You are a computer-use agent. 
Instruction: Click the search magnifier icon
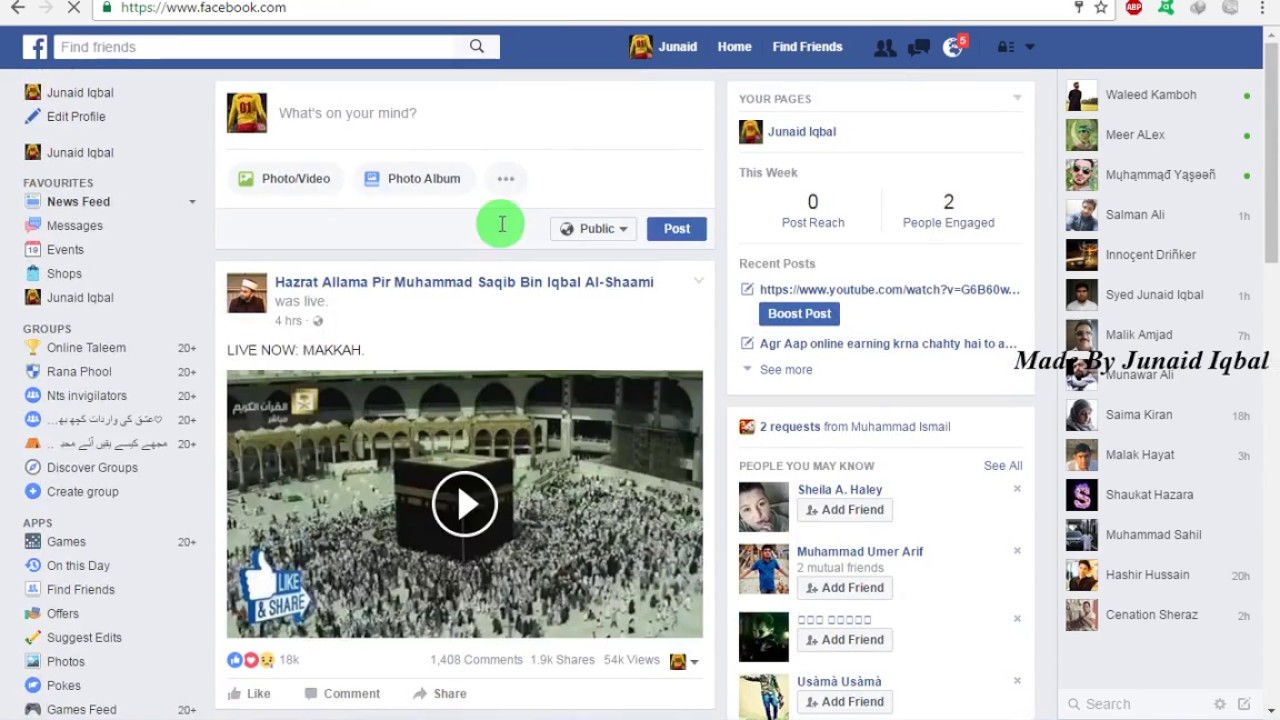477,46
